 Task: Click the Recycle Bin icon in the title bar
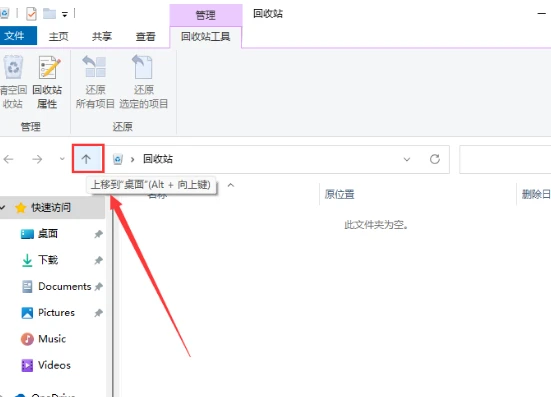click(x=4, y=14)
